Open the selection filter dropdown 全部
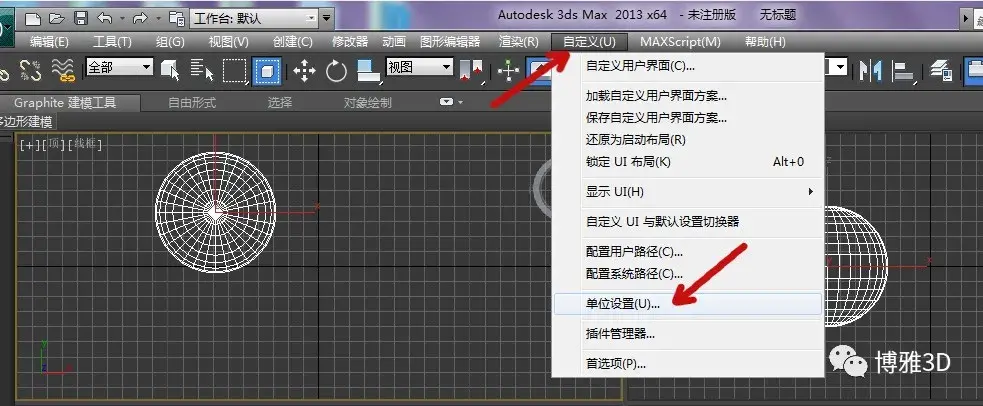983x406 pixels. pyautogui.click(x=120, y=67)
